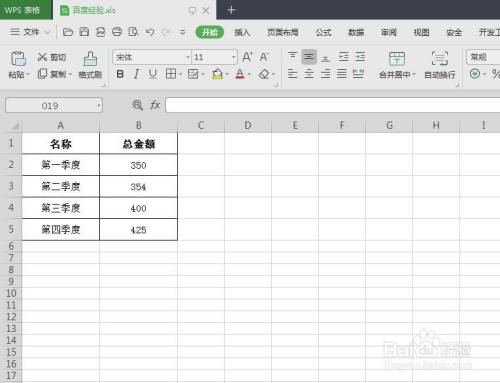This screenshot has height=383, width=500.
Task: Align text right
Action: tap(326, 74)
